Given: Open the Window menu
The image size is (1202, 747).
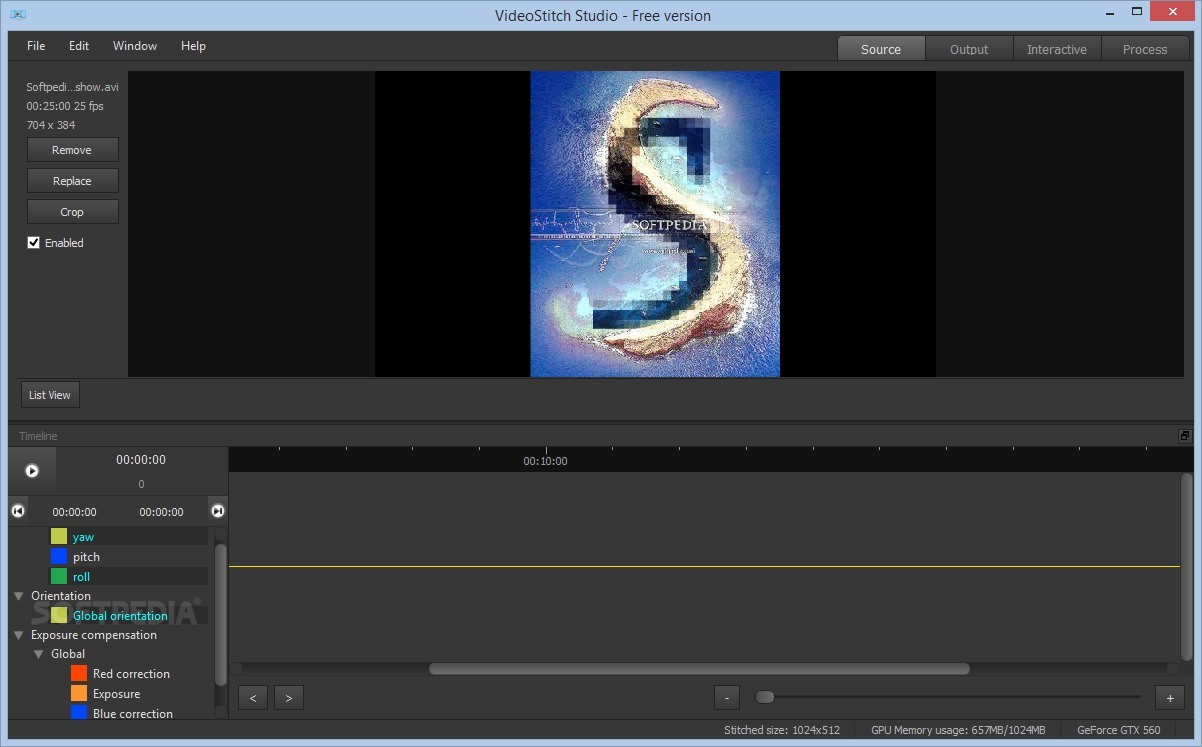Looking at the screenshot, I should pyautogui.click(x=135, y=46).
